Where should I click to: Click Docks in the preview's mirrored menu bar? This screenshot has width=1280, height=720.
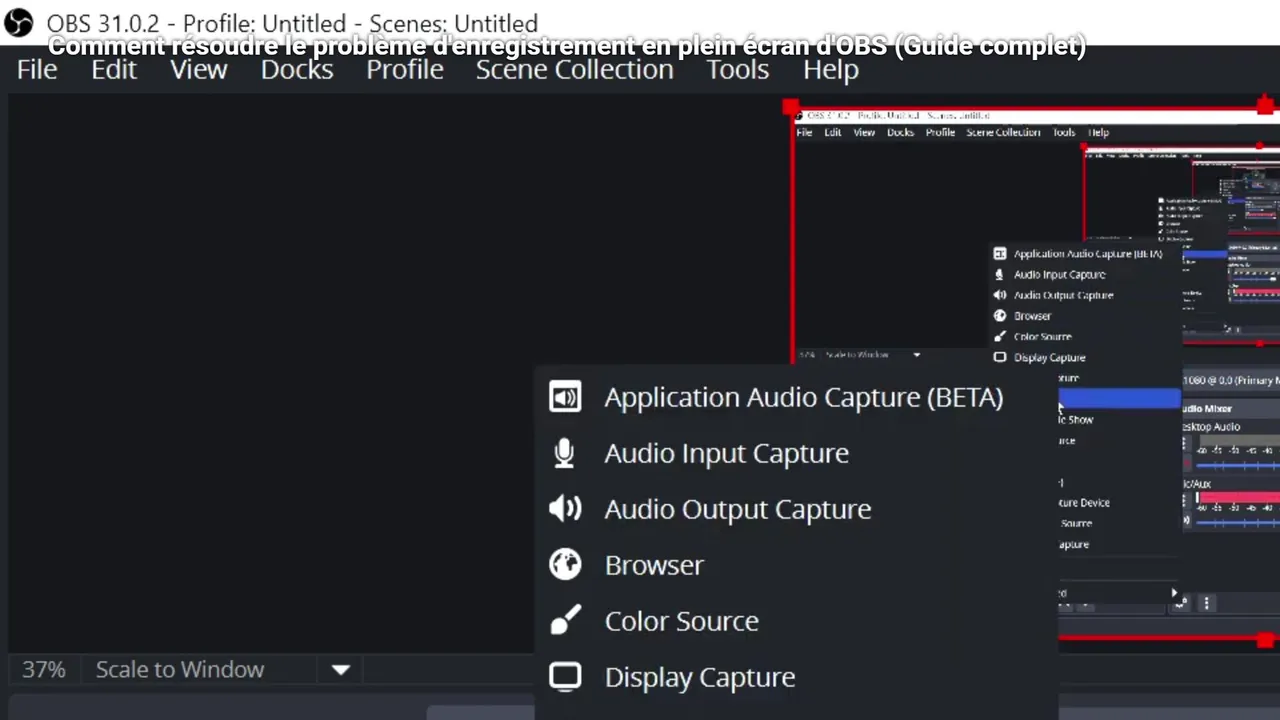[900, 132]
